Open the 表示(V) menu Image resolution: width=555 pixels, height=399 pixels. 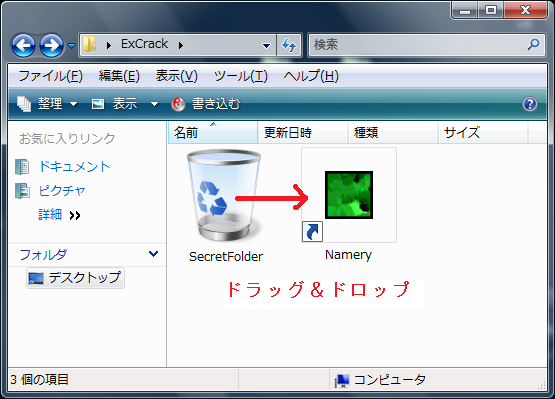click(x=177, y=76)
